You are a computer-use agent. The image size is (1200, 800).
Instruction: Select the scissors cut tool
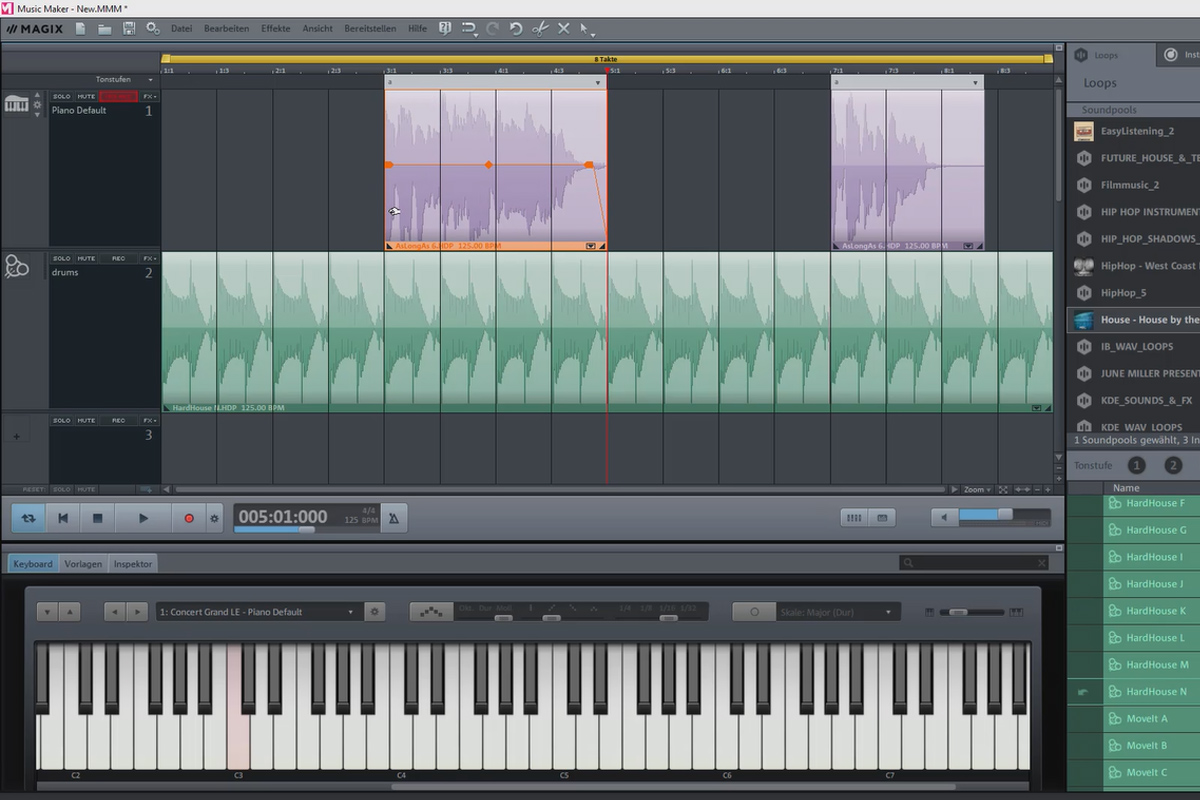[x=540, y=28]
